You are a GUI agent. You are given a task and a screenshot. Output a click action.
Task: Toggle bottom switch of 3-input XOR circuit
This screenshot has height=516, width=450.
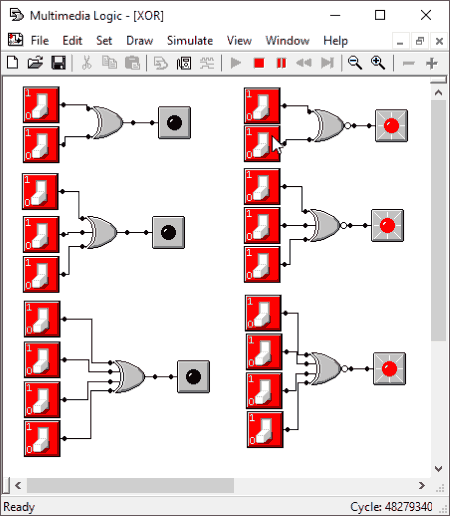pos(41,274)
